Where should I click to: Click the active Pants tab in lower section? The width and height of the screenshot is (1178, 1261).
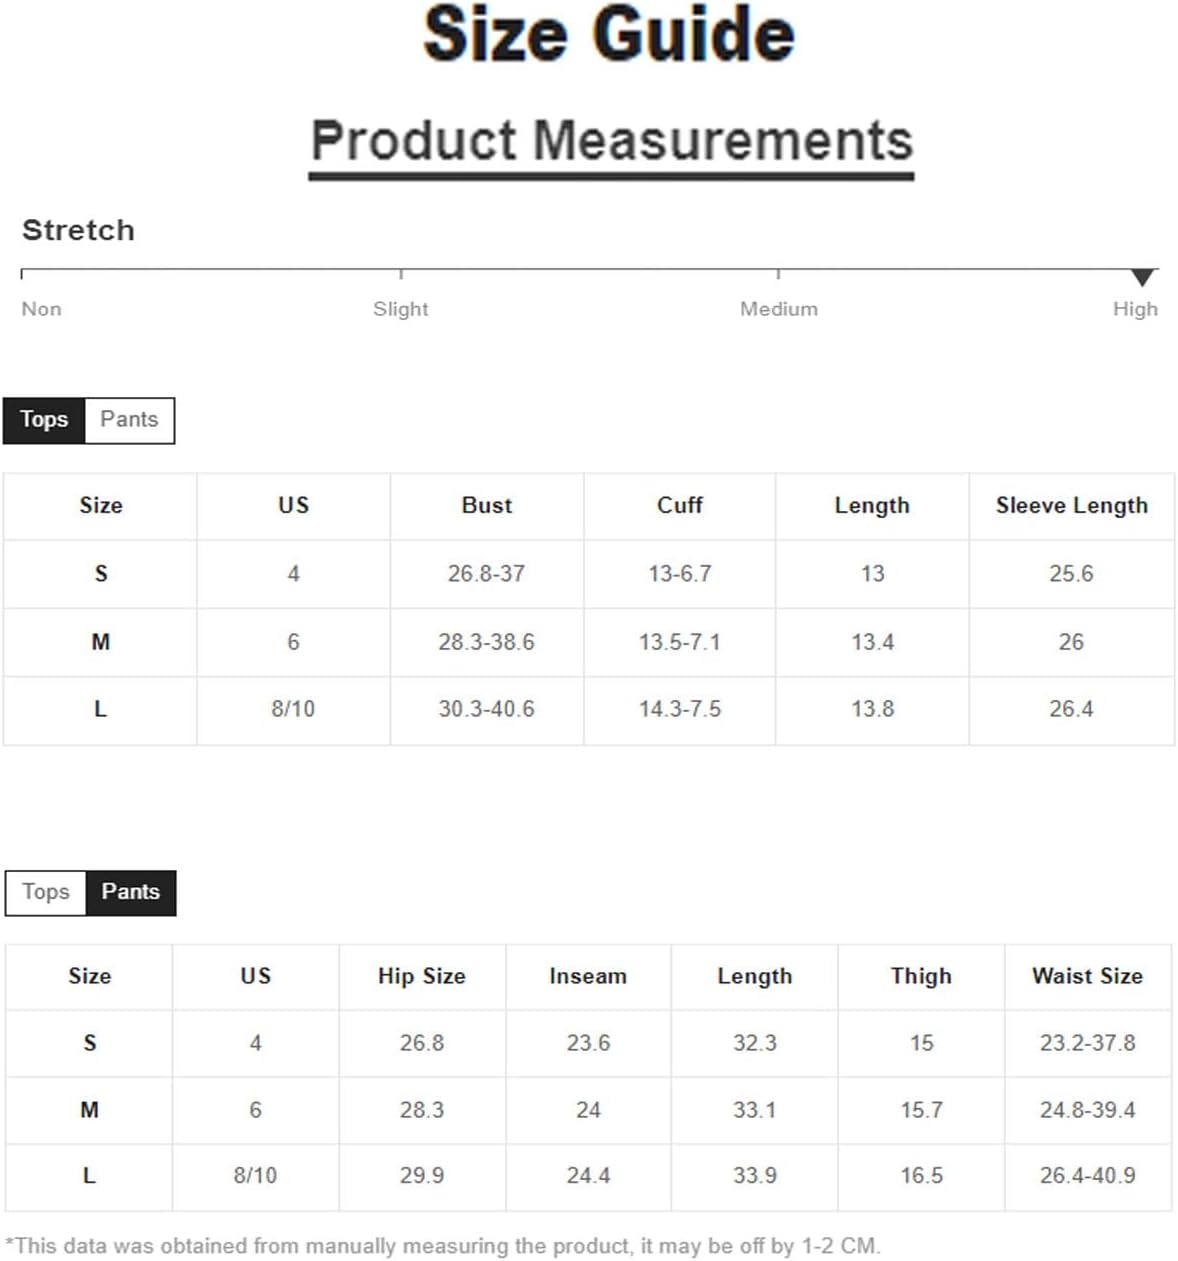(x=131, y=892)
